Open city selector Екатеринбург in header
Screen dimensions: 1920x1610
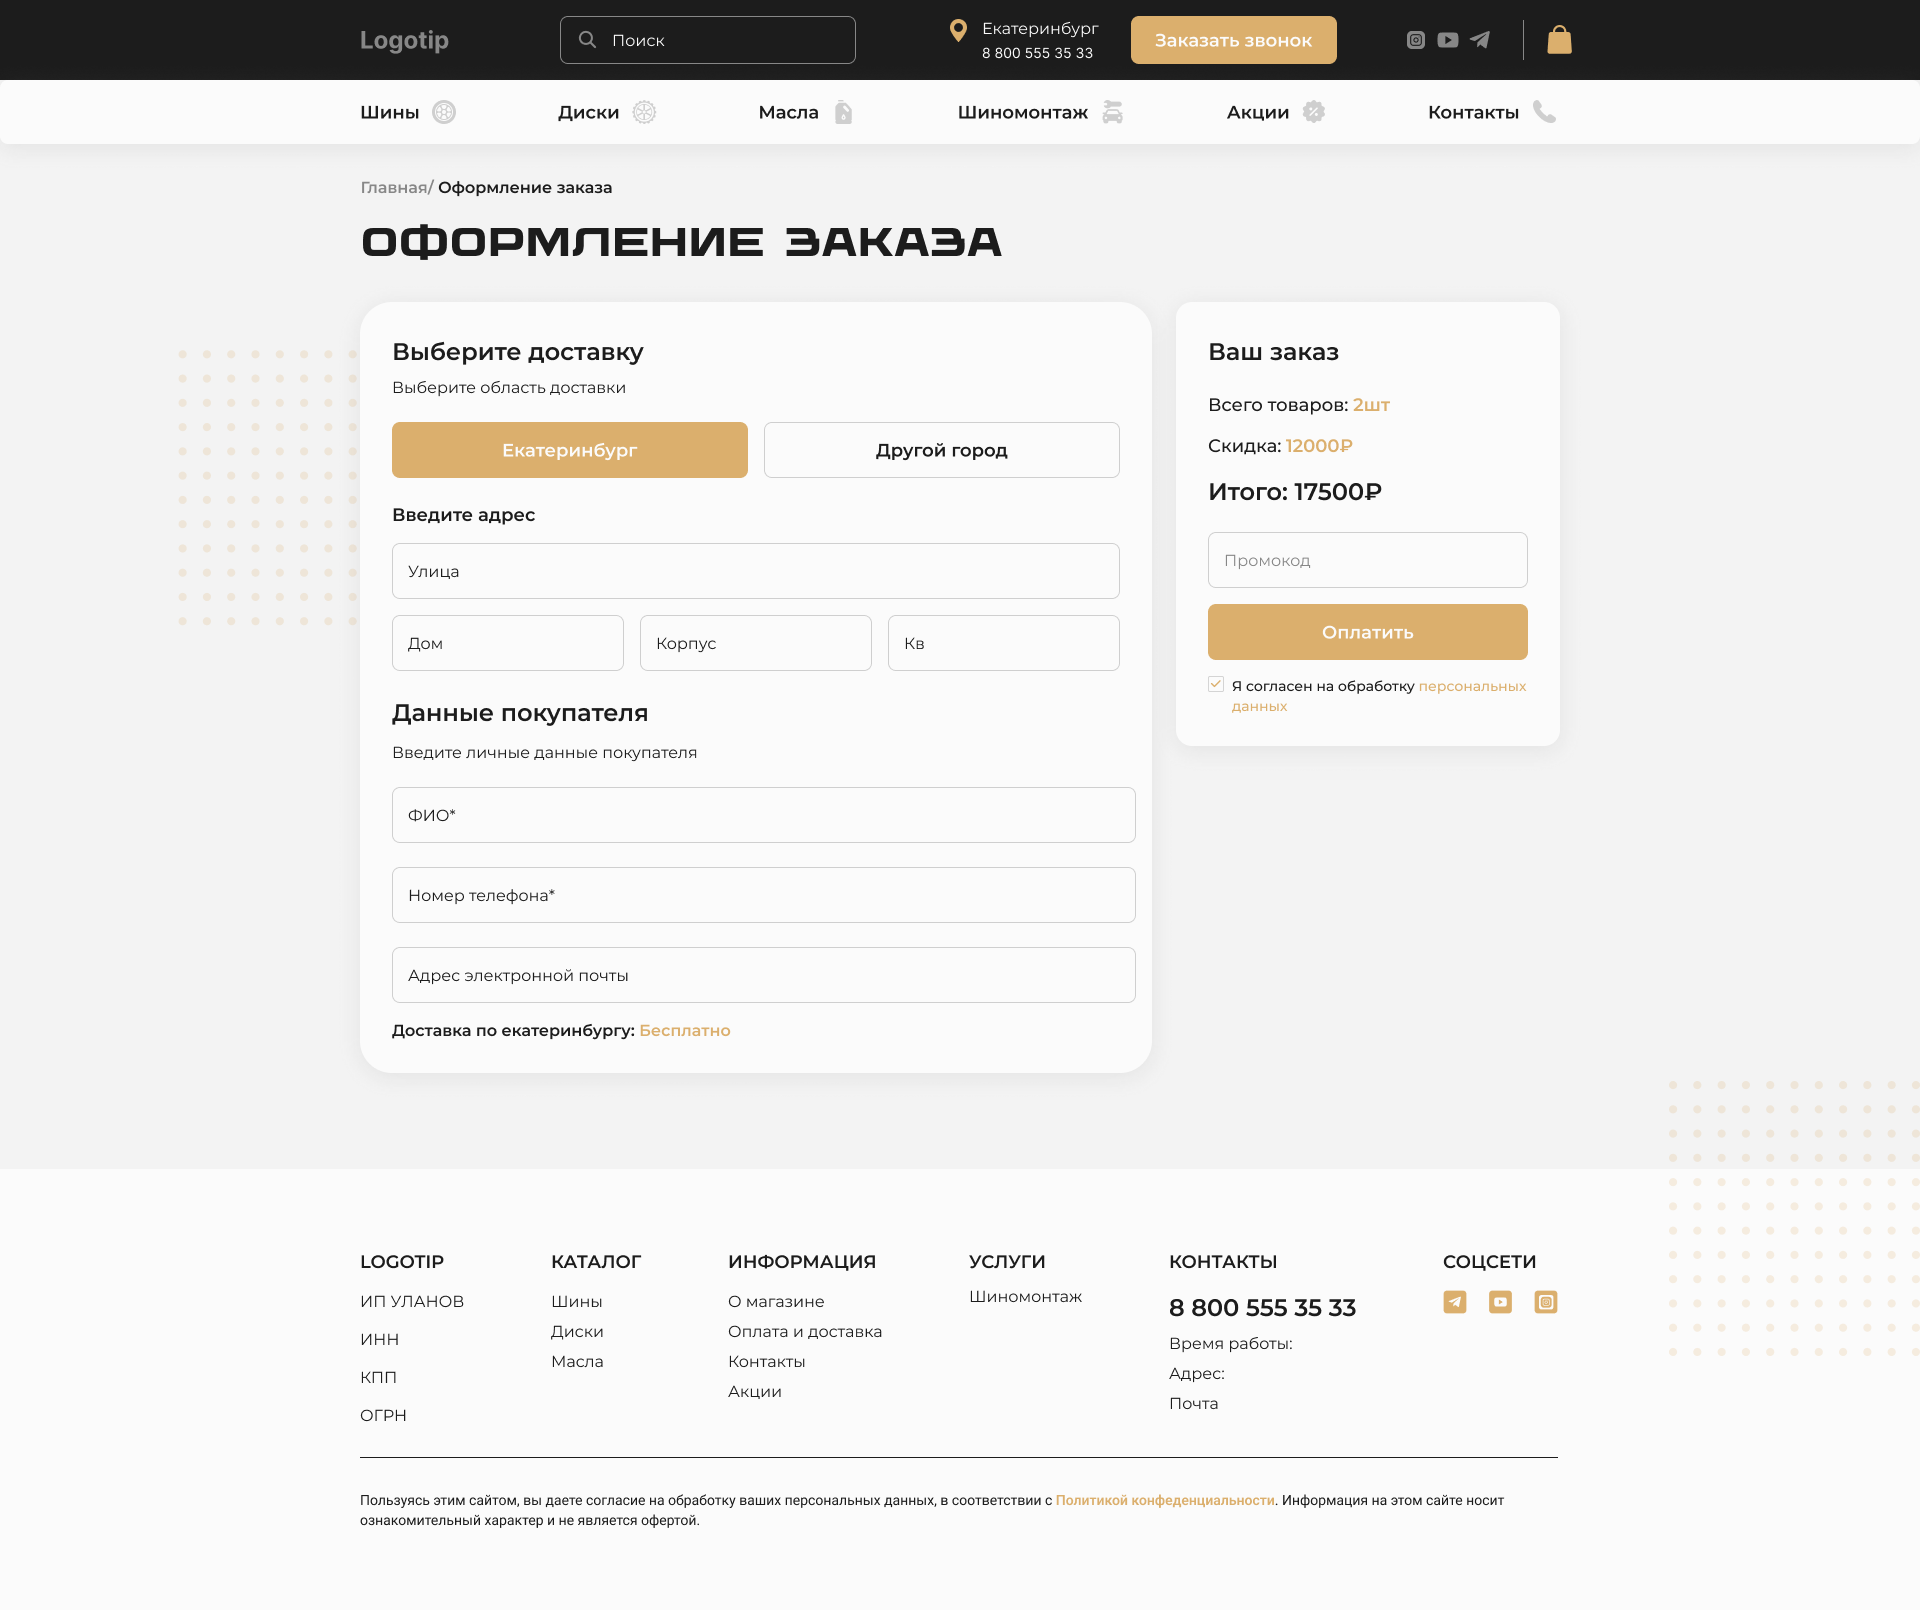1040,28
